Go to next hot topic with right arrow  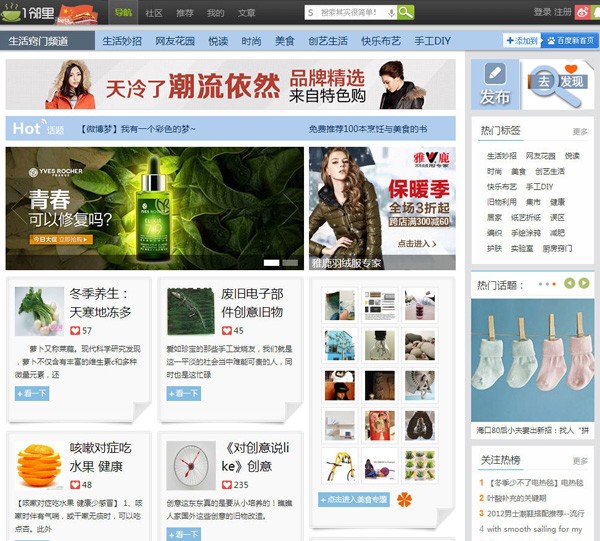[584, 283]
